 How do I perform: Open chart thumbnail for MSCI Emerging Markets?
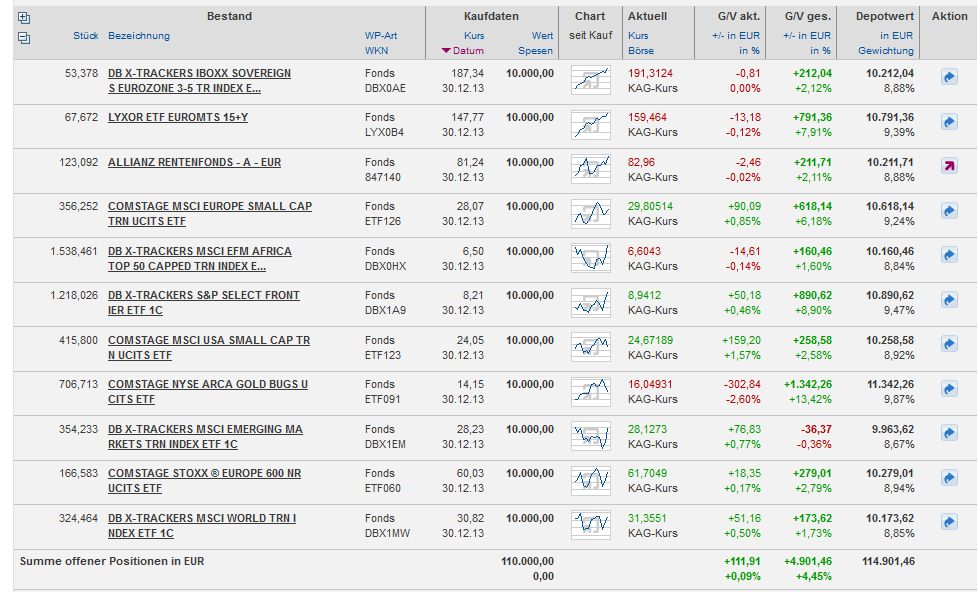coord(590,435)
